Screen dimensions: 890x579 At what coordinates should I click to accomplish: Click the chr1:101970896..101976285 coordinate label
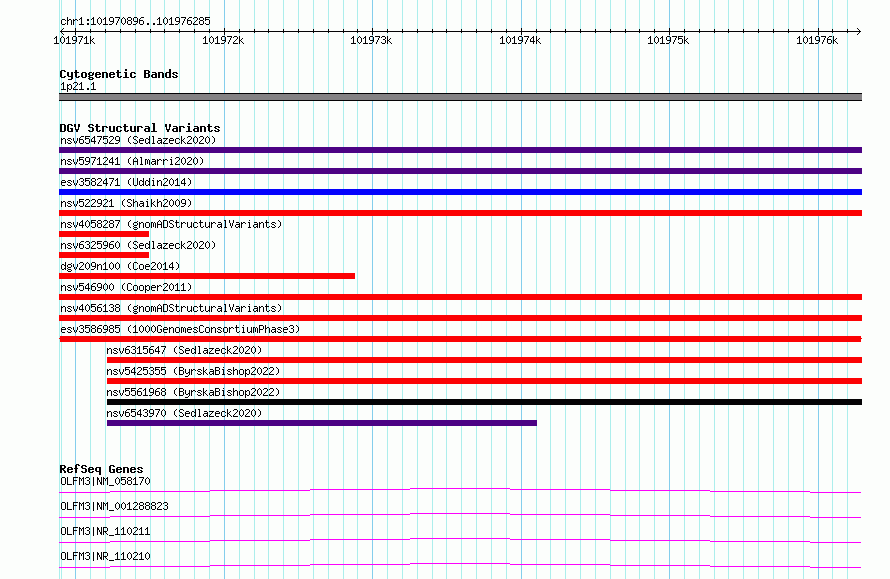coord(135,22)
